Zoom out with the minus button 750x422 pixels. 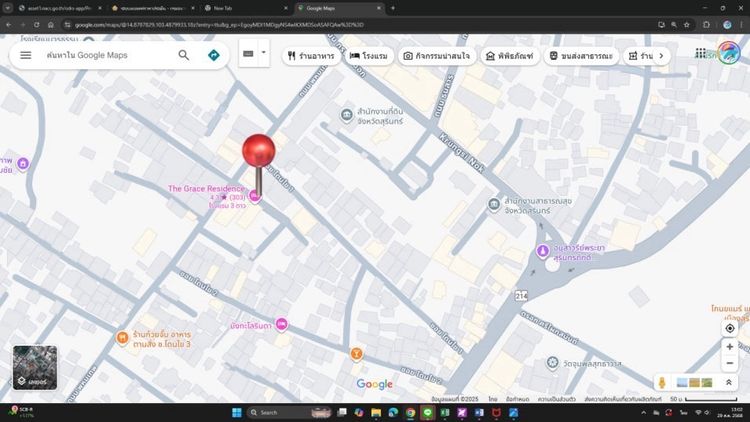coord(729,364)
